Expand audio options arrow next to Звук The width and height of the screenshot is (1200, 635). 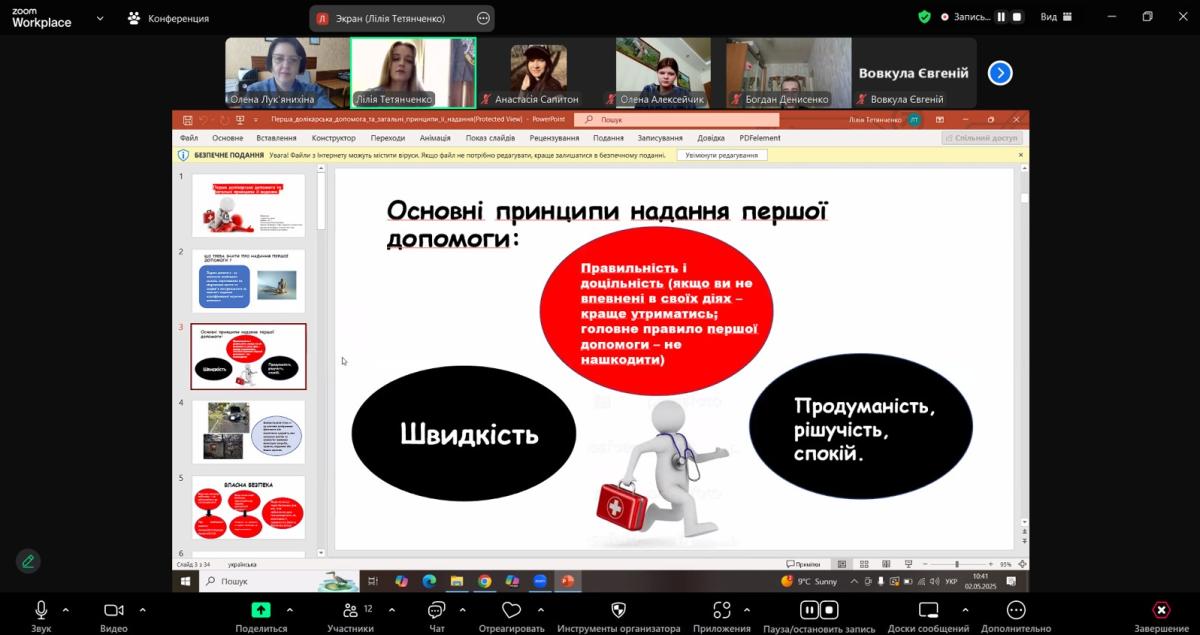66,610
